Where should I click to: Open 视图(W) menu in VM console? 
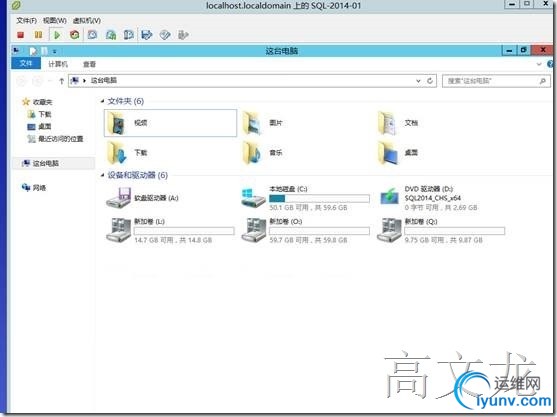[55, 21]
